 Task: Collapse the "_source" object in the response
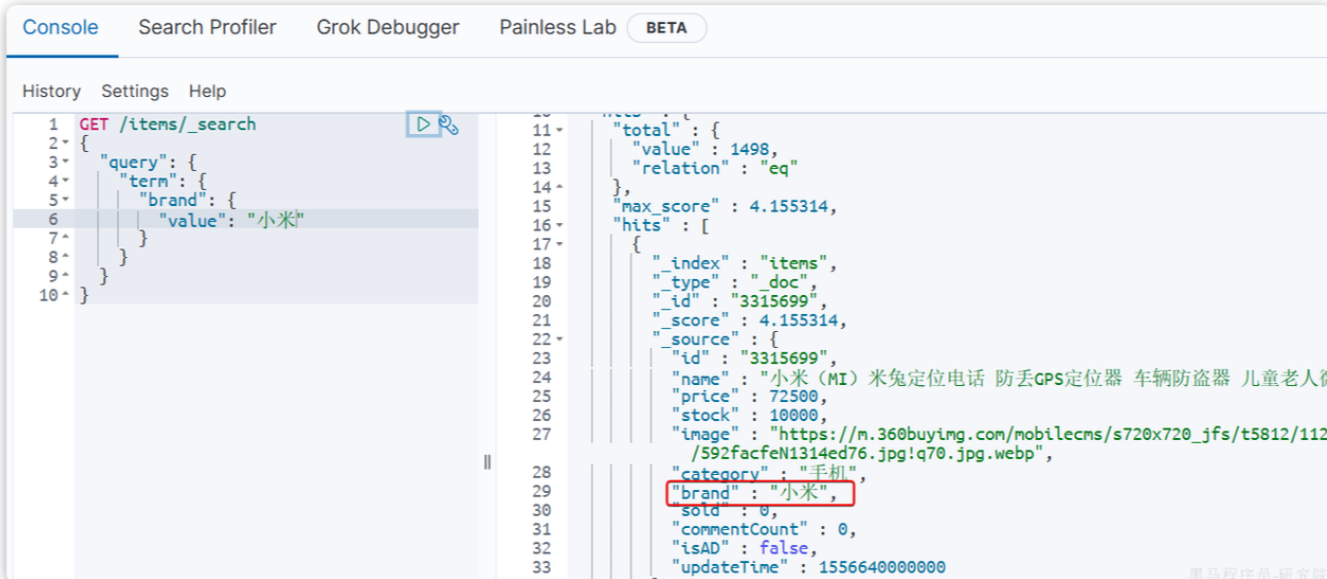pyautogui.click(x=559, y=339)
